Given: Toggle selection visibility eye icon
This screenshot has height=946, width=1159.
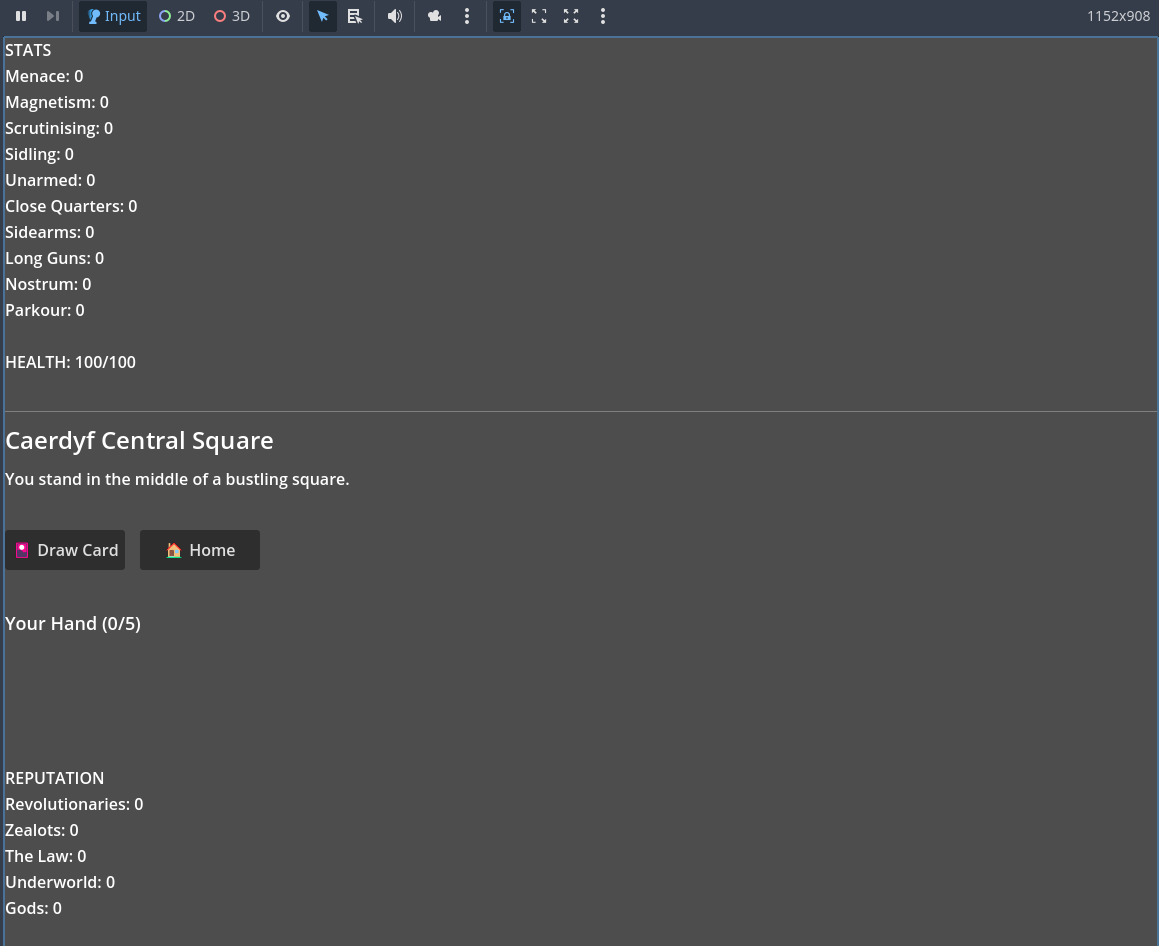Looking at the screenshot, I should (x=283, y=16).
